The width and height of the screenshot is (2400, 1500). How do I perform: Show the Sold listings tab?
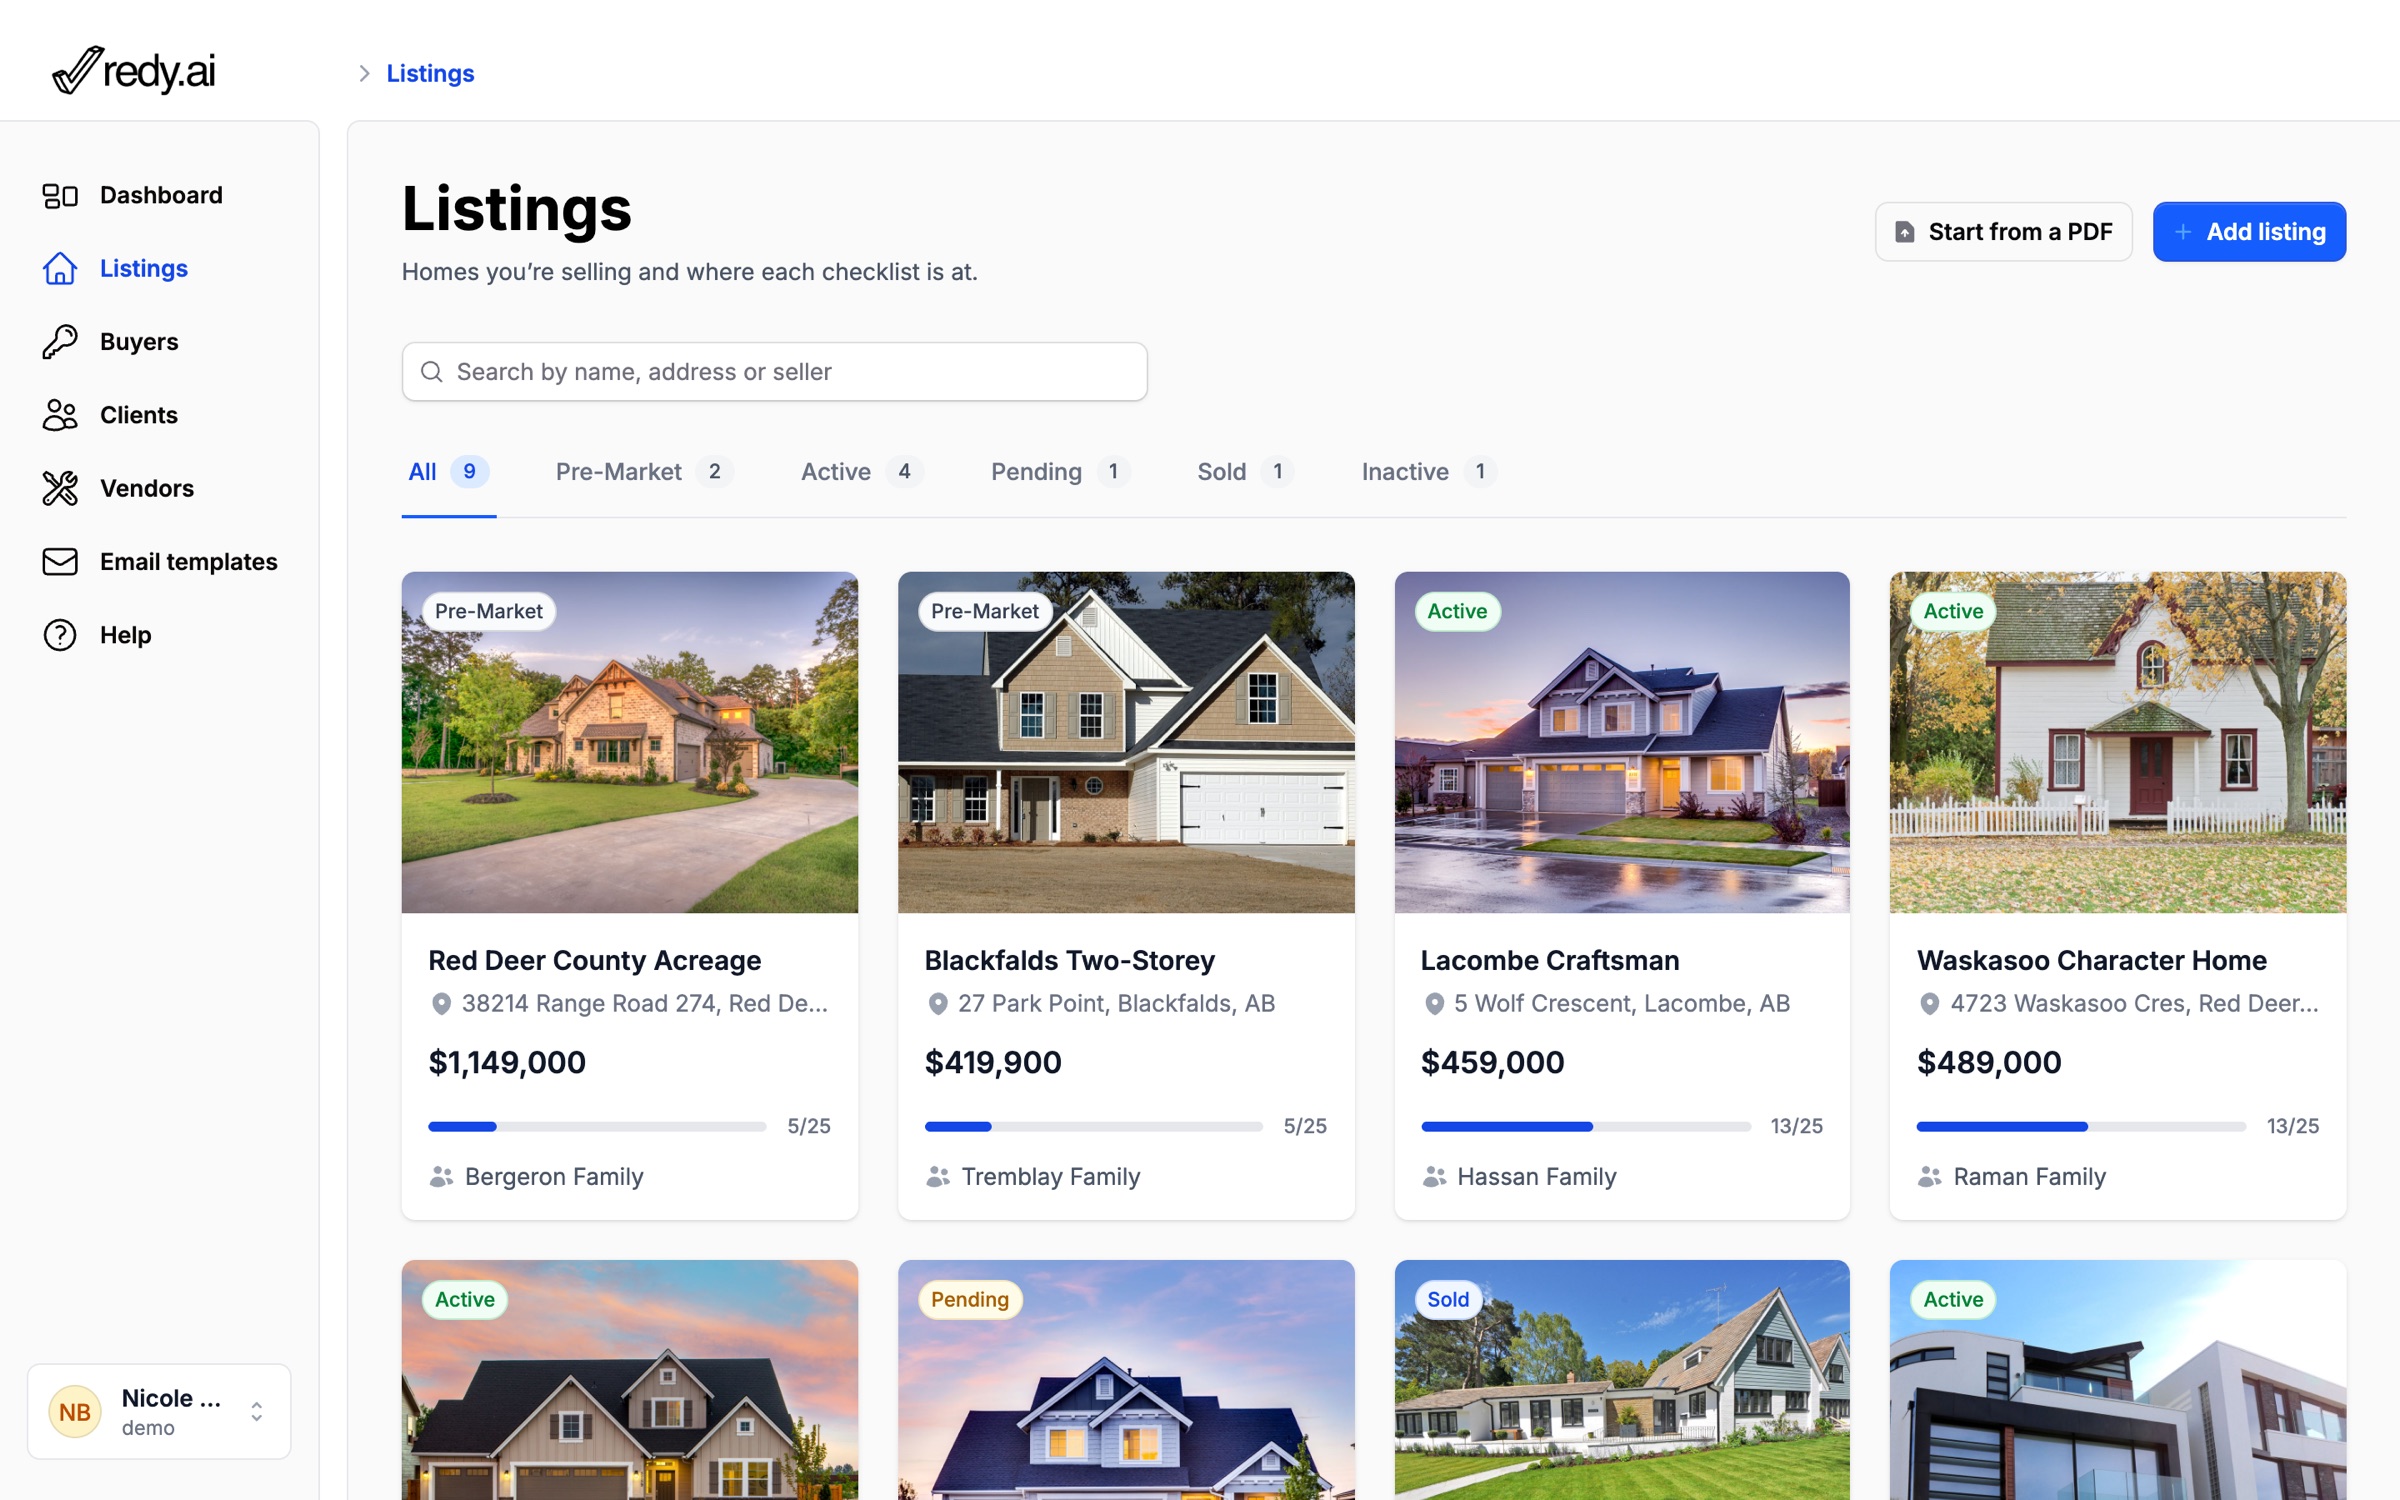click(x=1245, y=472)
